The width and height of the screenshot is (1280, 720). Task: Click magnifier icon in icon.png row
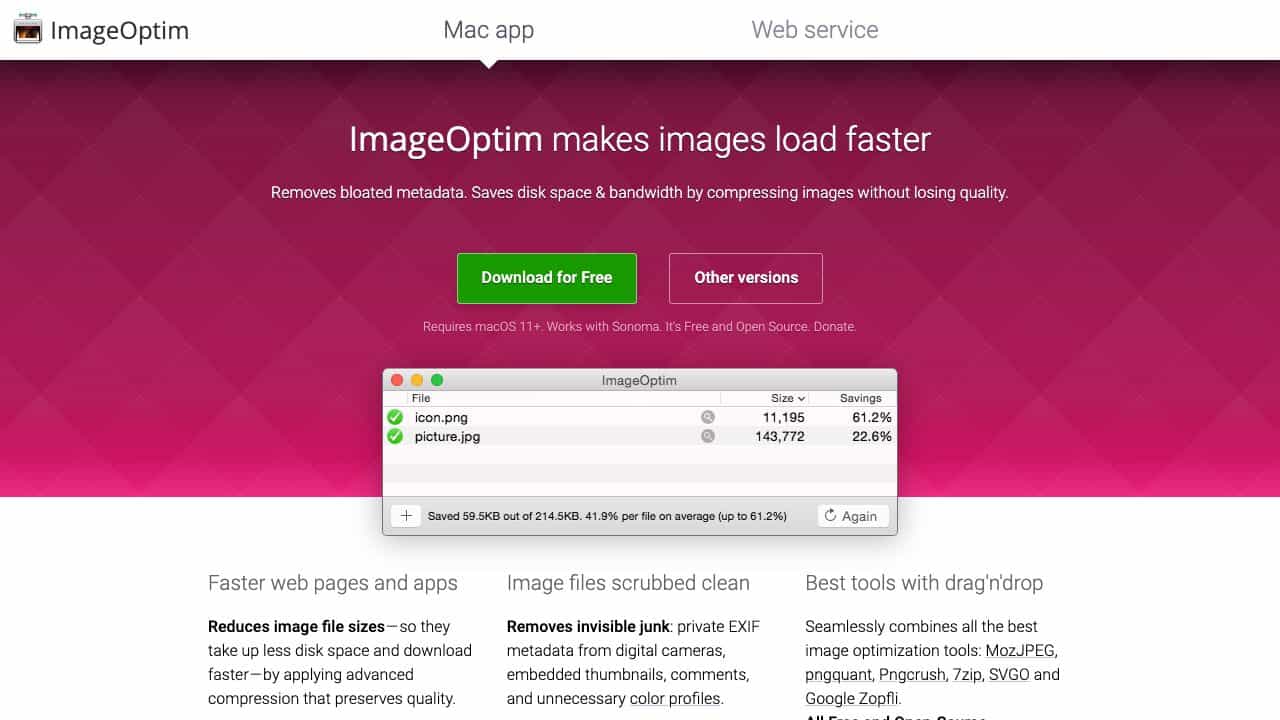click(x=708, y=417)
